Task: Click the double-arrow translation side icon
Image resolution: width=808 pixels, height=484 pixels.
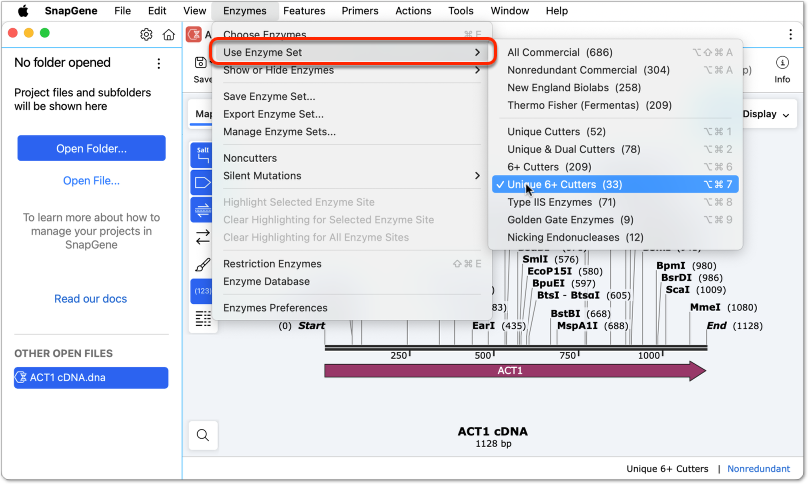Action: (203, 237)
